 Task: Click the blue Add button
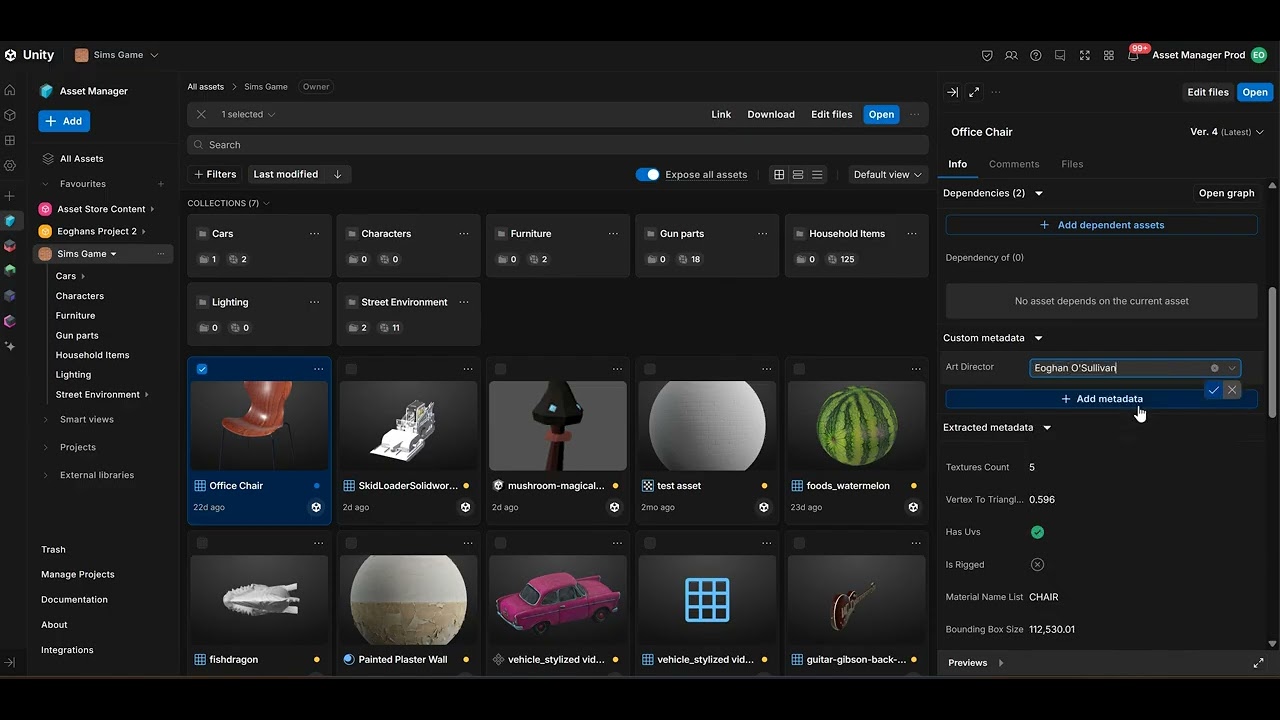tap(64, 121)
